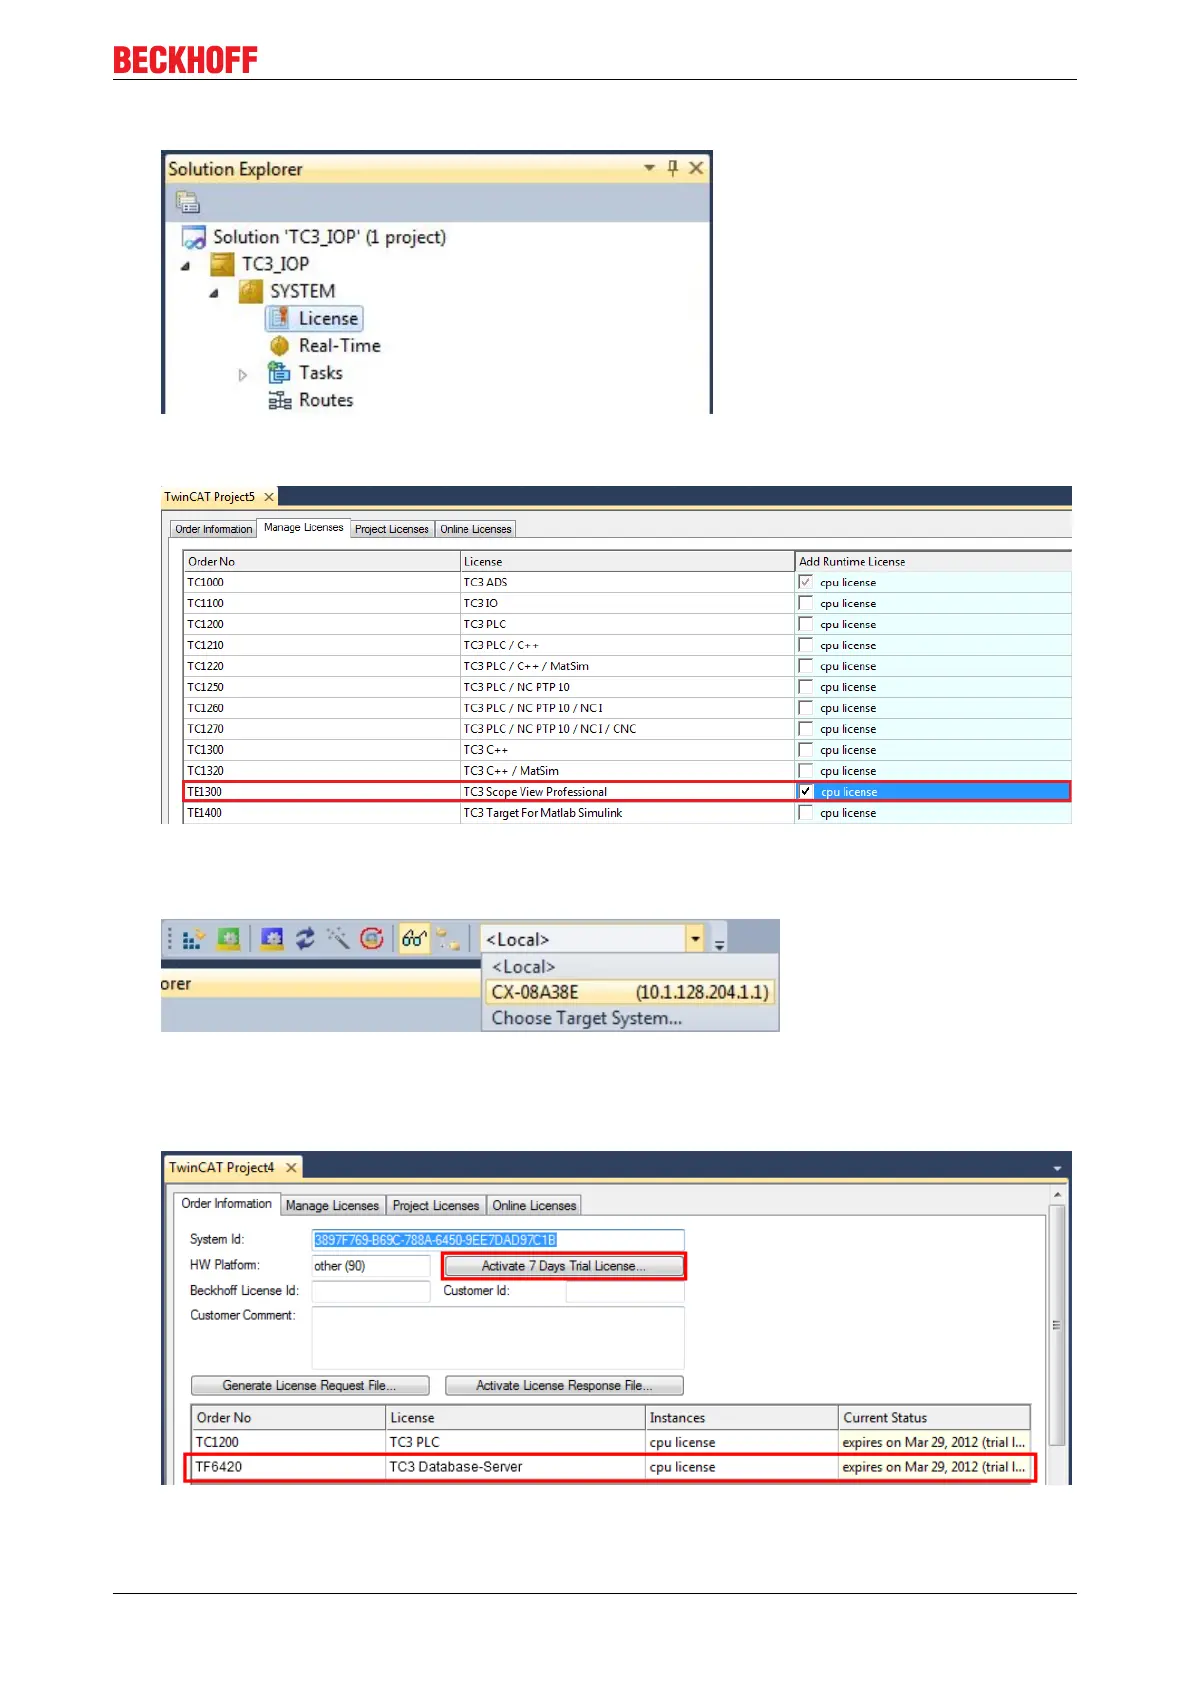Screen dimensions: 1191x1684
Task: Open Online Licenses tab in Project5
Action: 476,529
